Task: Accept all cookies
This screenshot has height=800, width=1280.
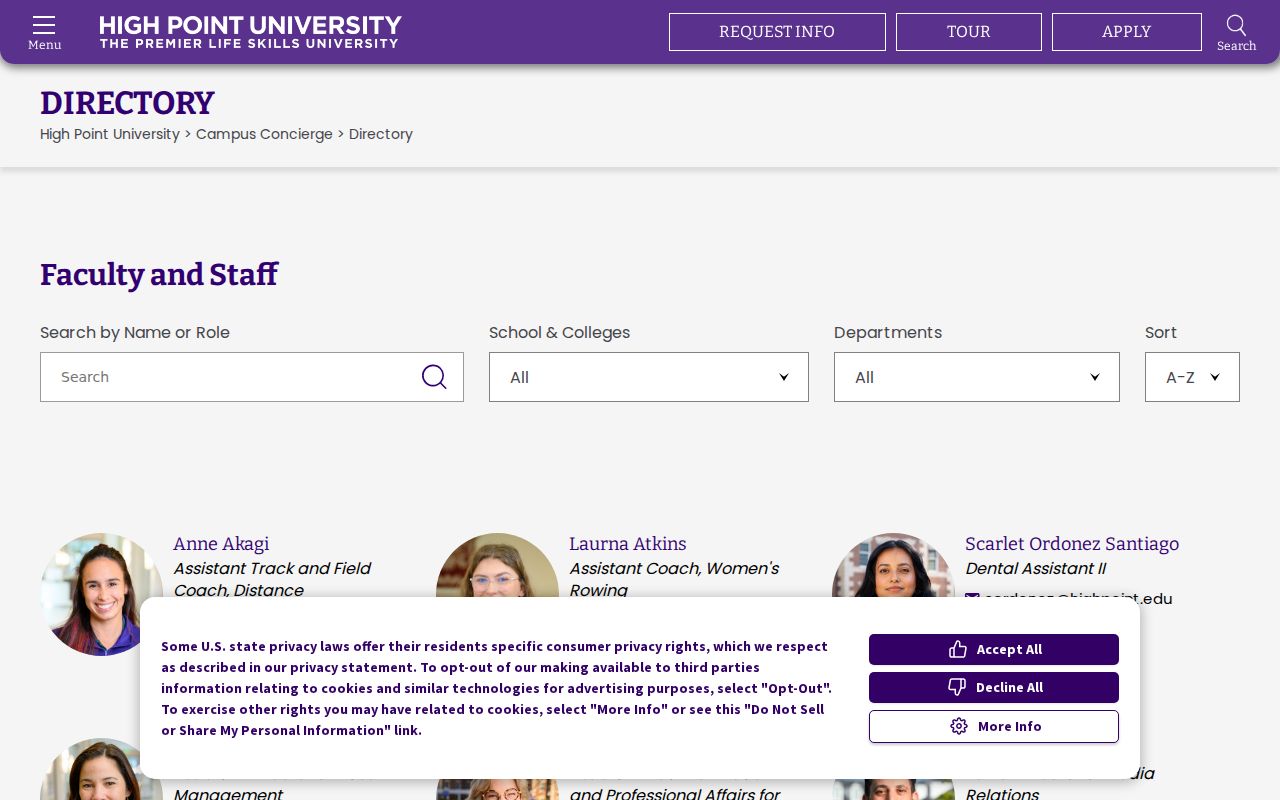Action: point(994,649)
